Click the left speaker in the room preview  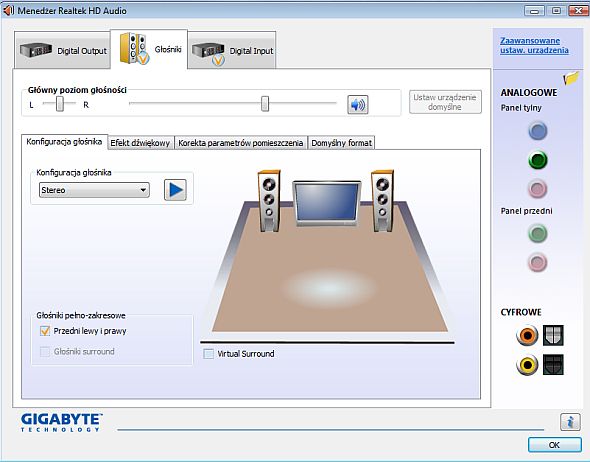[x=269, y=201]
